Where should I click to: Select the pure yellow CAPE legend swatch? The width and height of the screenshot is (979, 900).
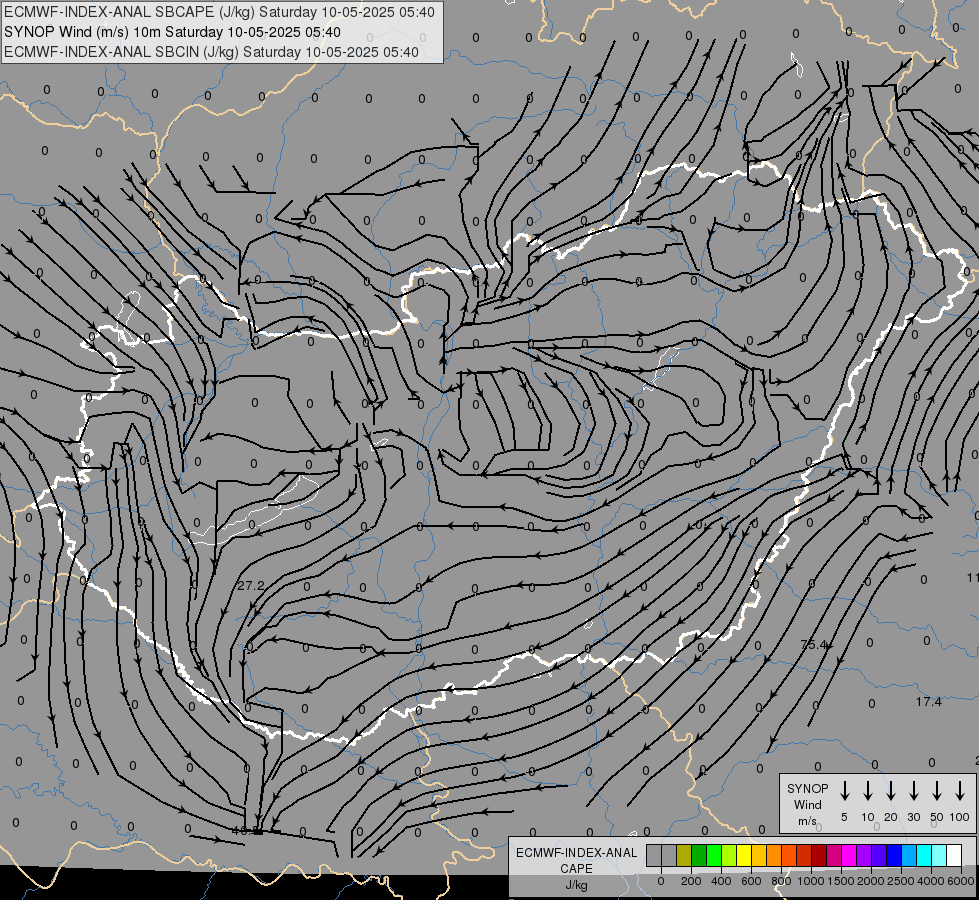(744, 855)
